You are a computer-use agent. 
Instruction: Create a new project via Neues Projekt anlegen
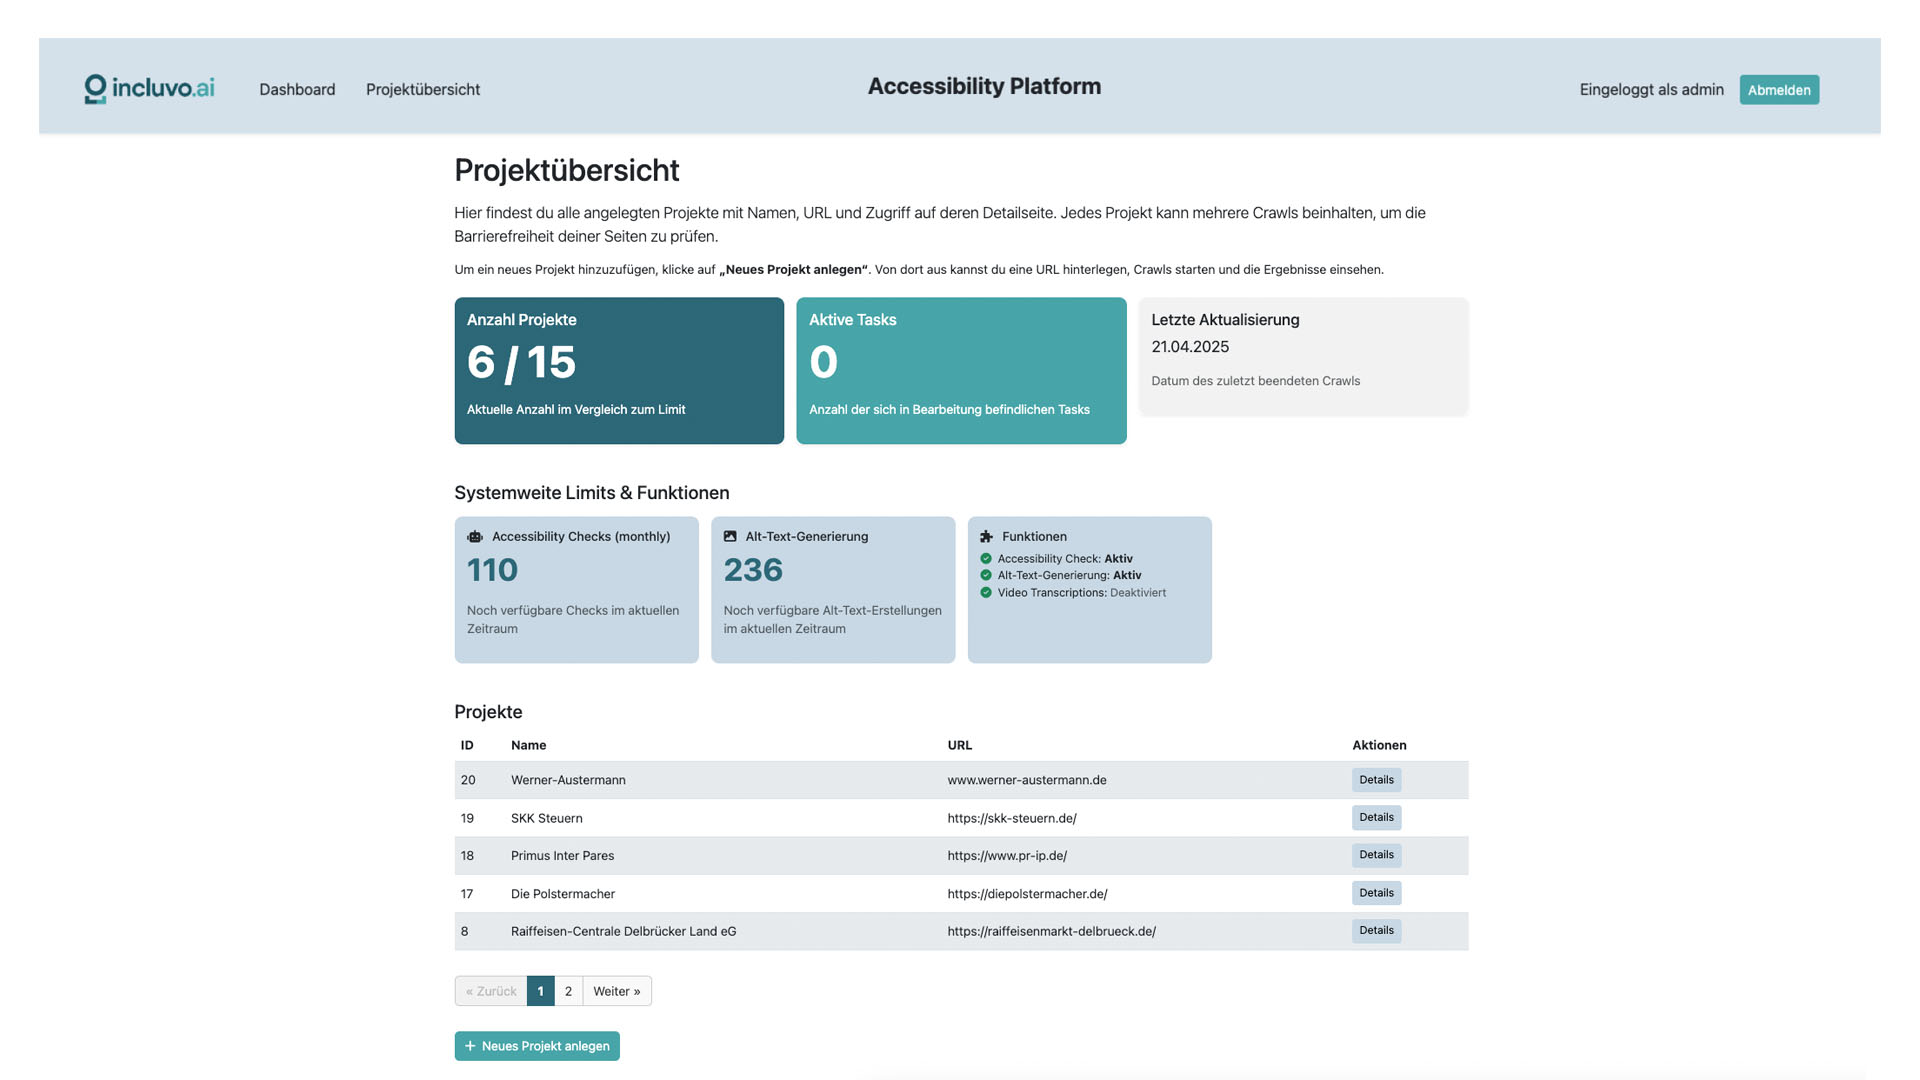tap(537, 1045)
